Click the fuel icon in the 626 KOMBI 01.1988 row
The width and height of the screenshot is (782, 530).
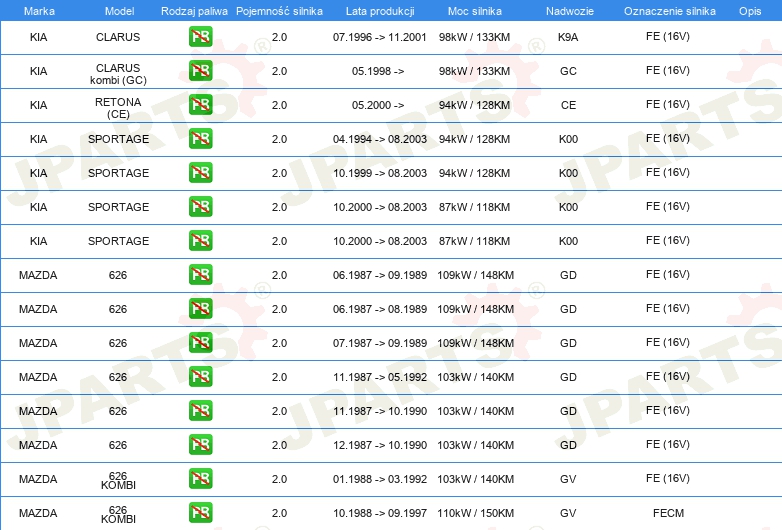tap(200, 479)
